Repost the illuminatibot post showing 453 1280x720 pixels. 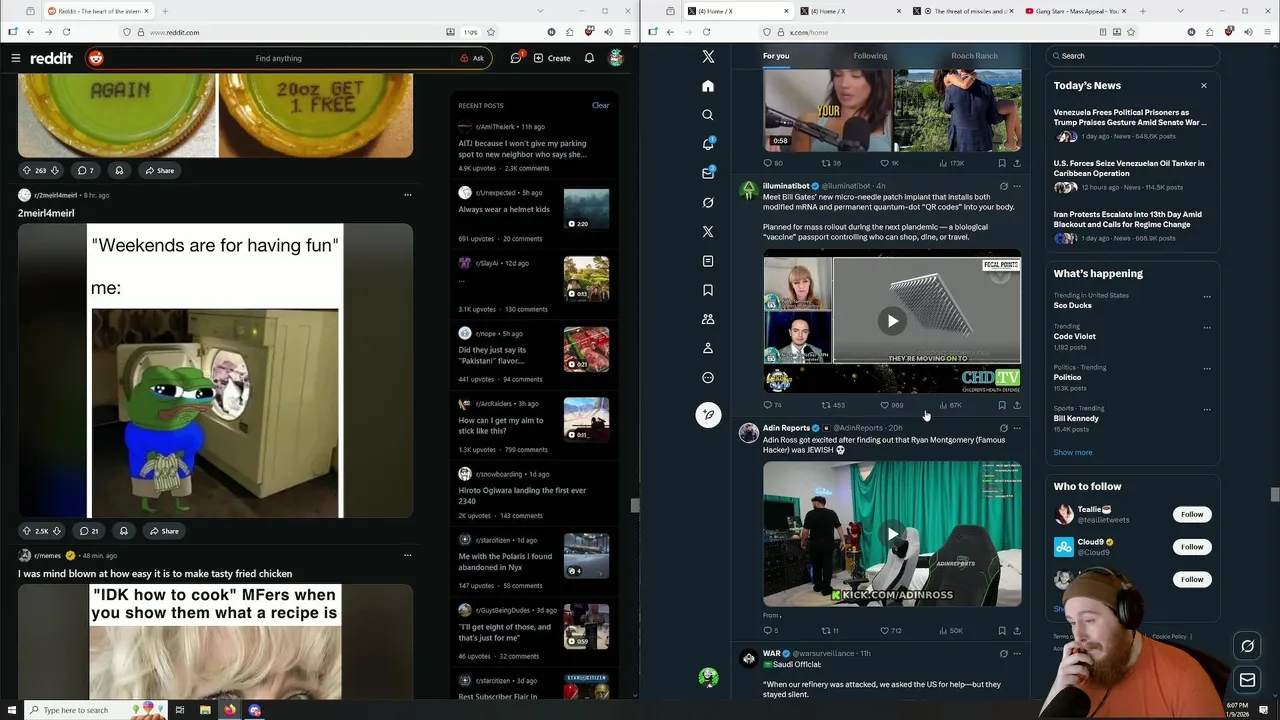[x=832, y=405]
